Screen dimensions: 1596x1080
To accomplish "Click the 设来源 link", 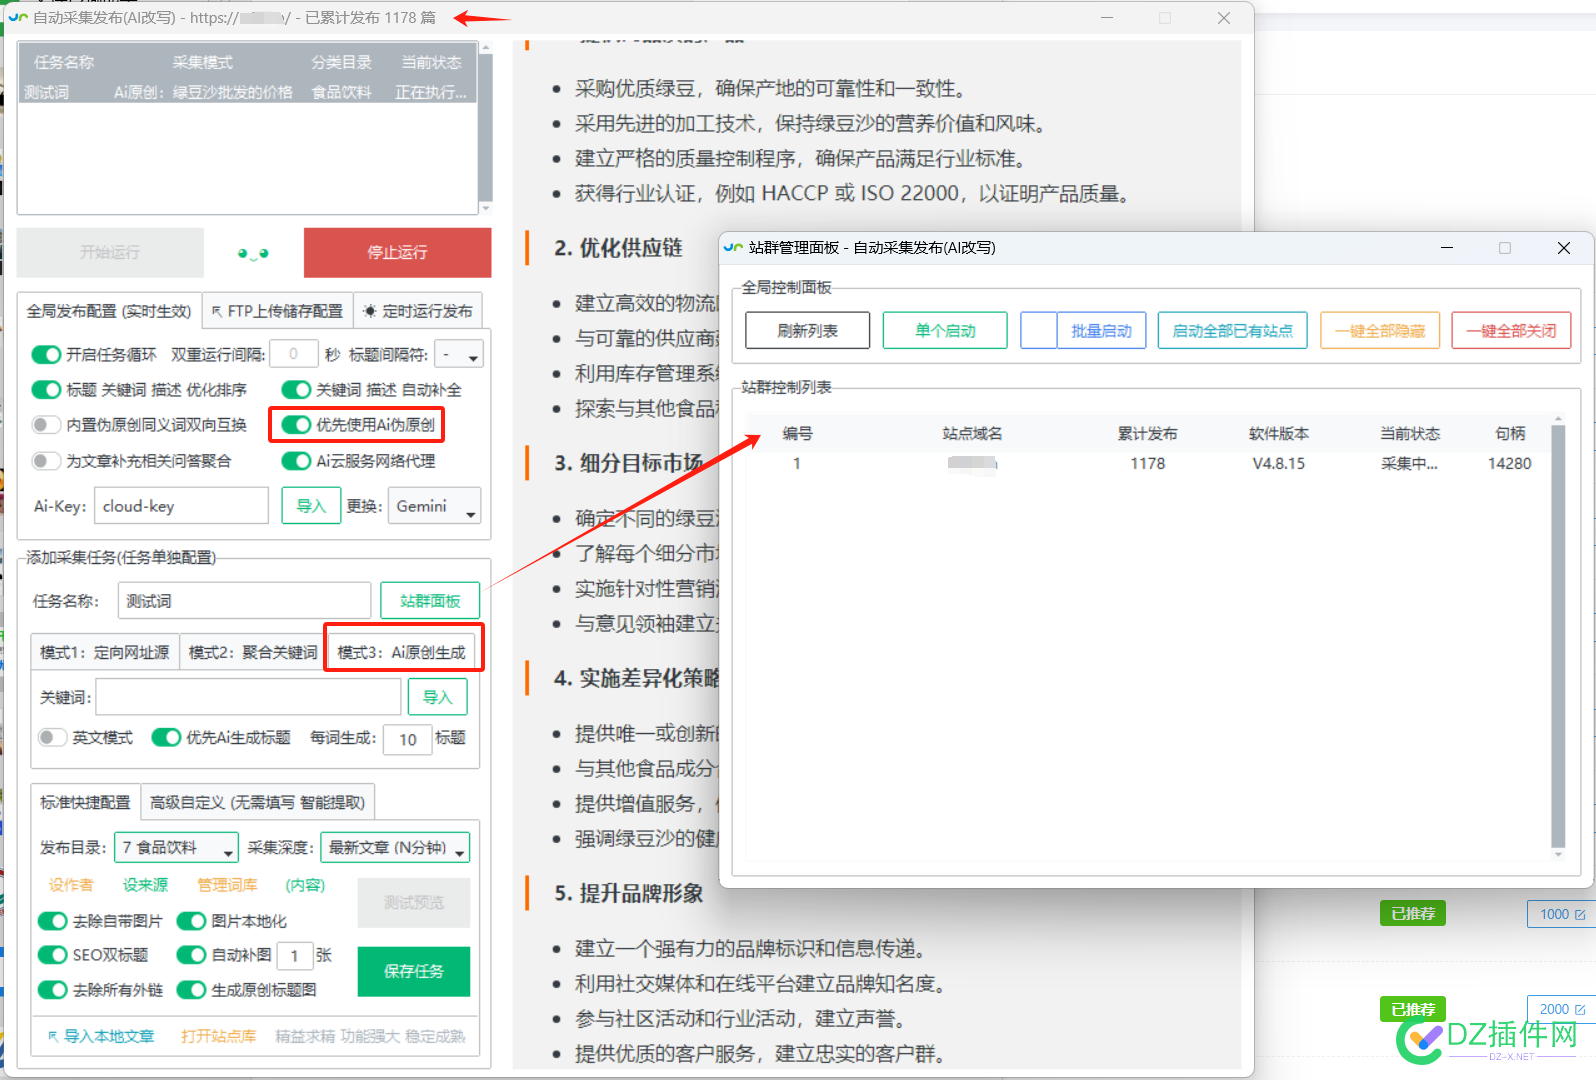I will (145, 885).
